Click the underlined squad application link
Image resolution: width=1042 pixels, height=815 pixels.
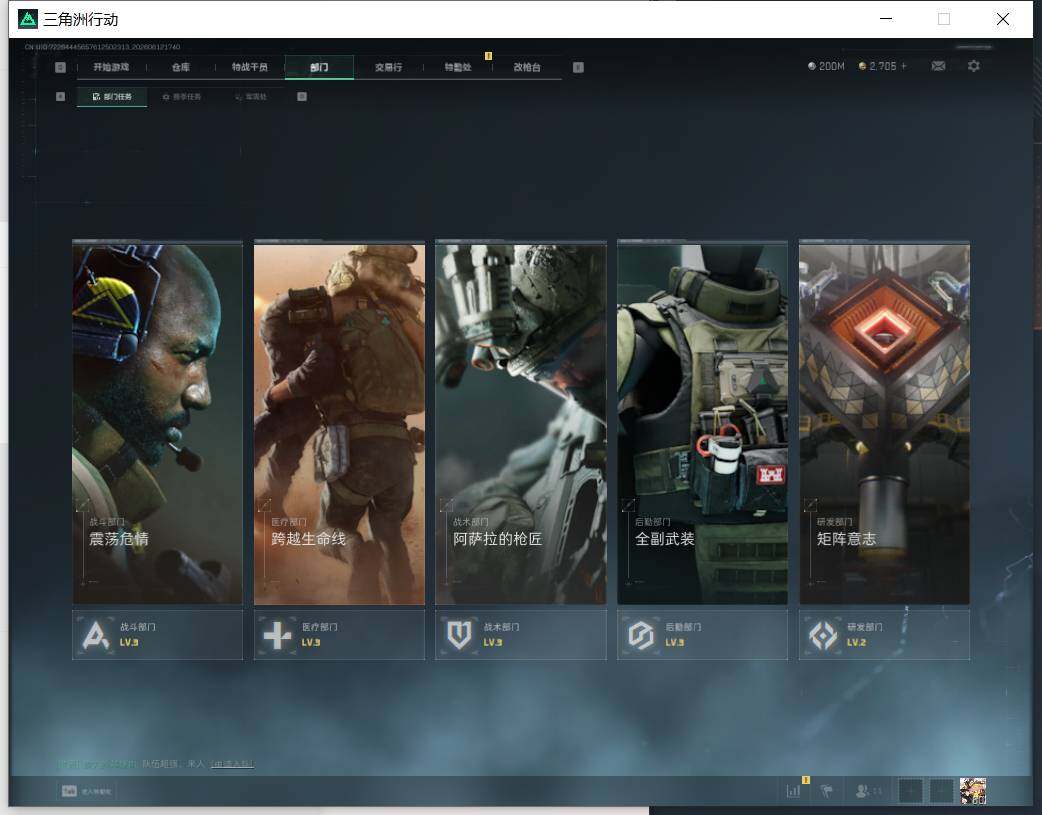coord(232,764)
